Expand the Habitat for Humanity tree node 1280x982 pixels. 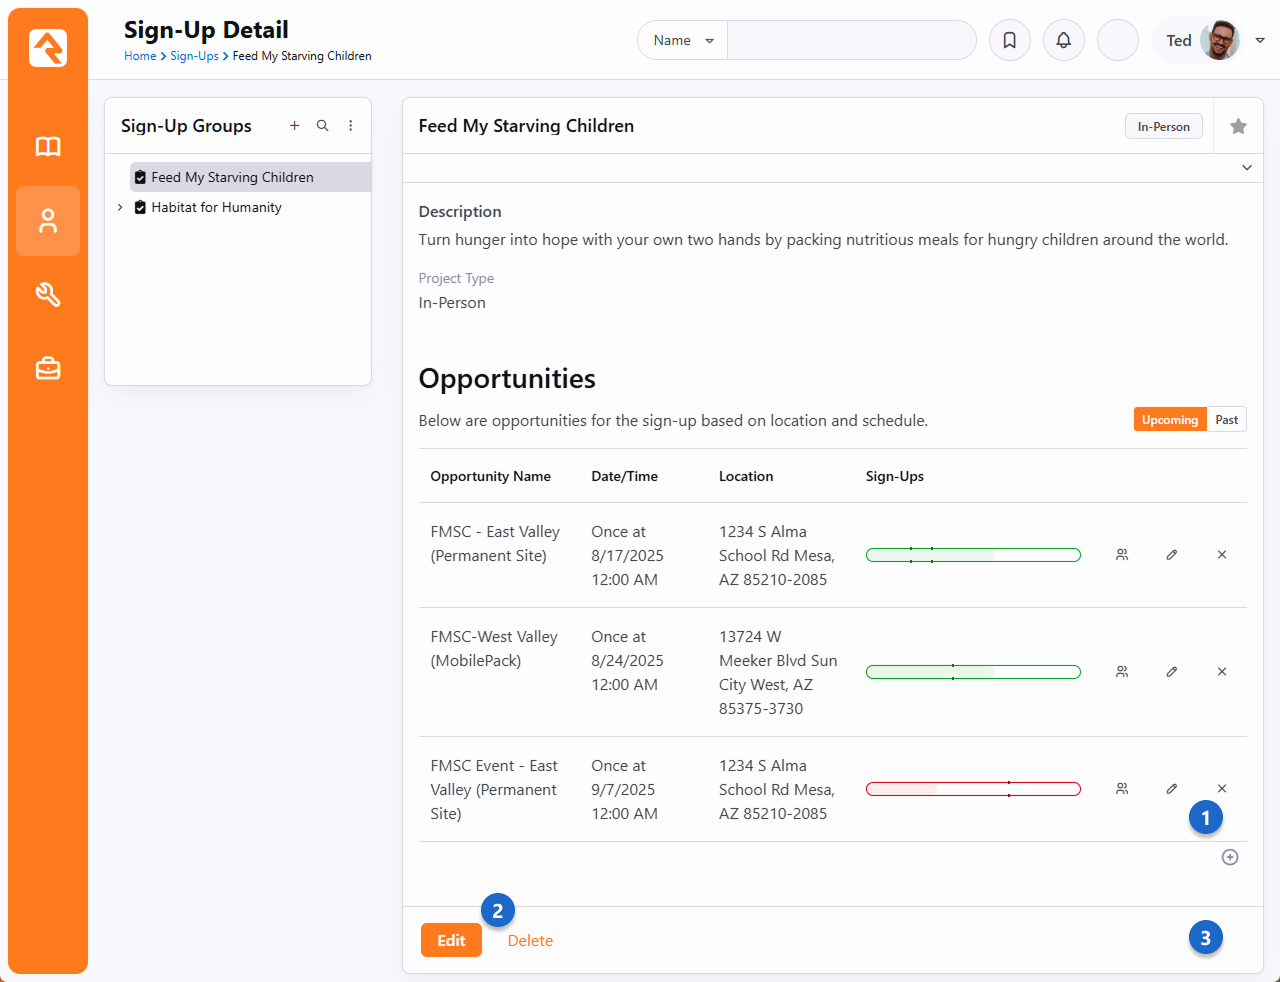[x=120, y=208]
